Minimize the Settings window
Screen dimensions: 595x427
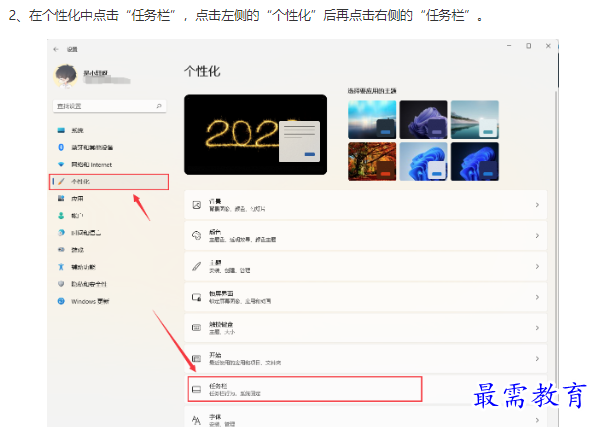coord(509,46)
